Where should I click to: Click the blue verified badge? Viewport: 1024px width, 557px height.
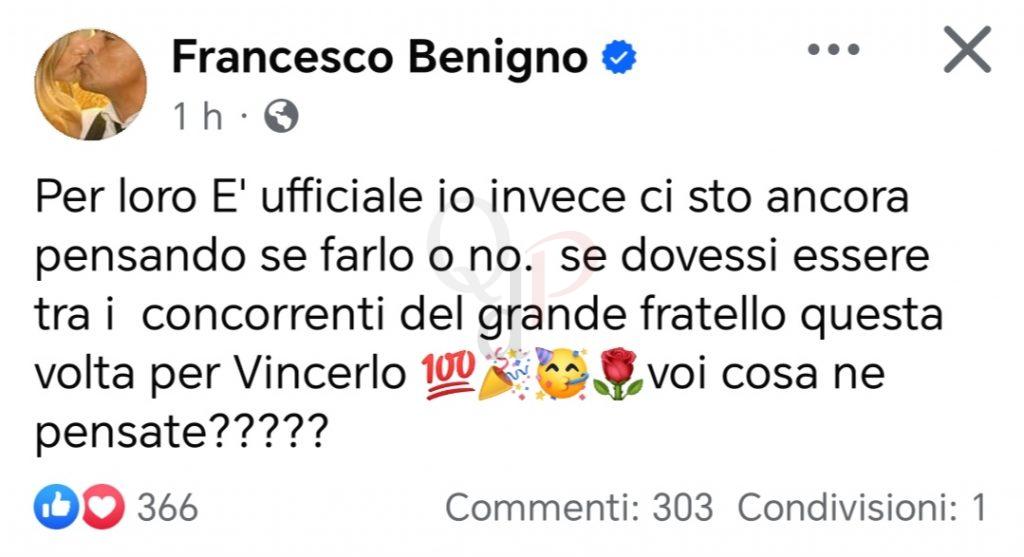(x=618, y=59)
